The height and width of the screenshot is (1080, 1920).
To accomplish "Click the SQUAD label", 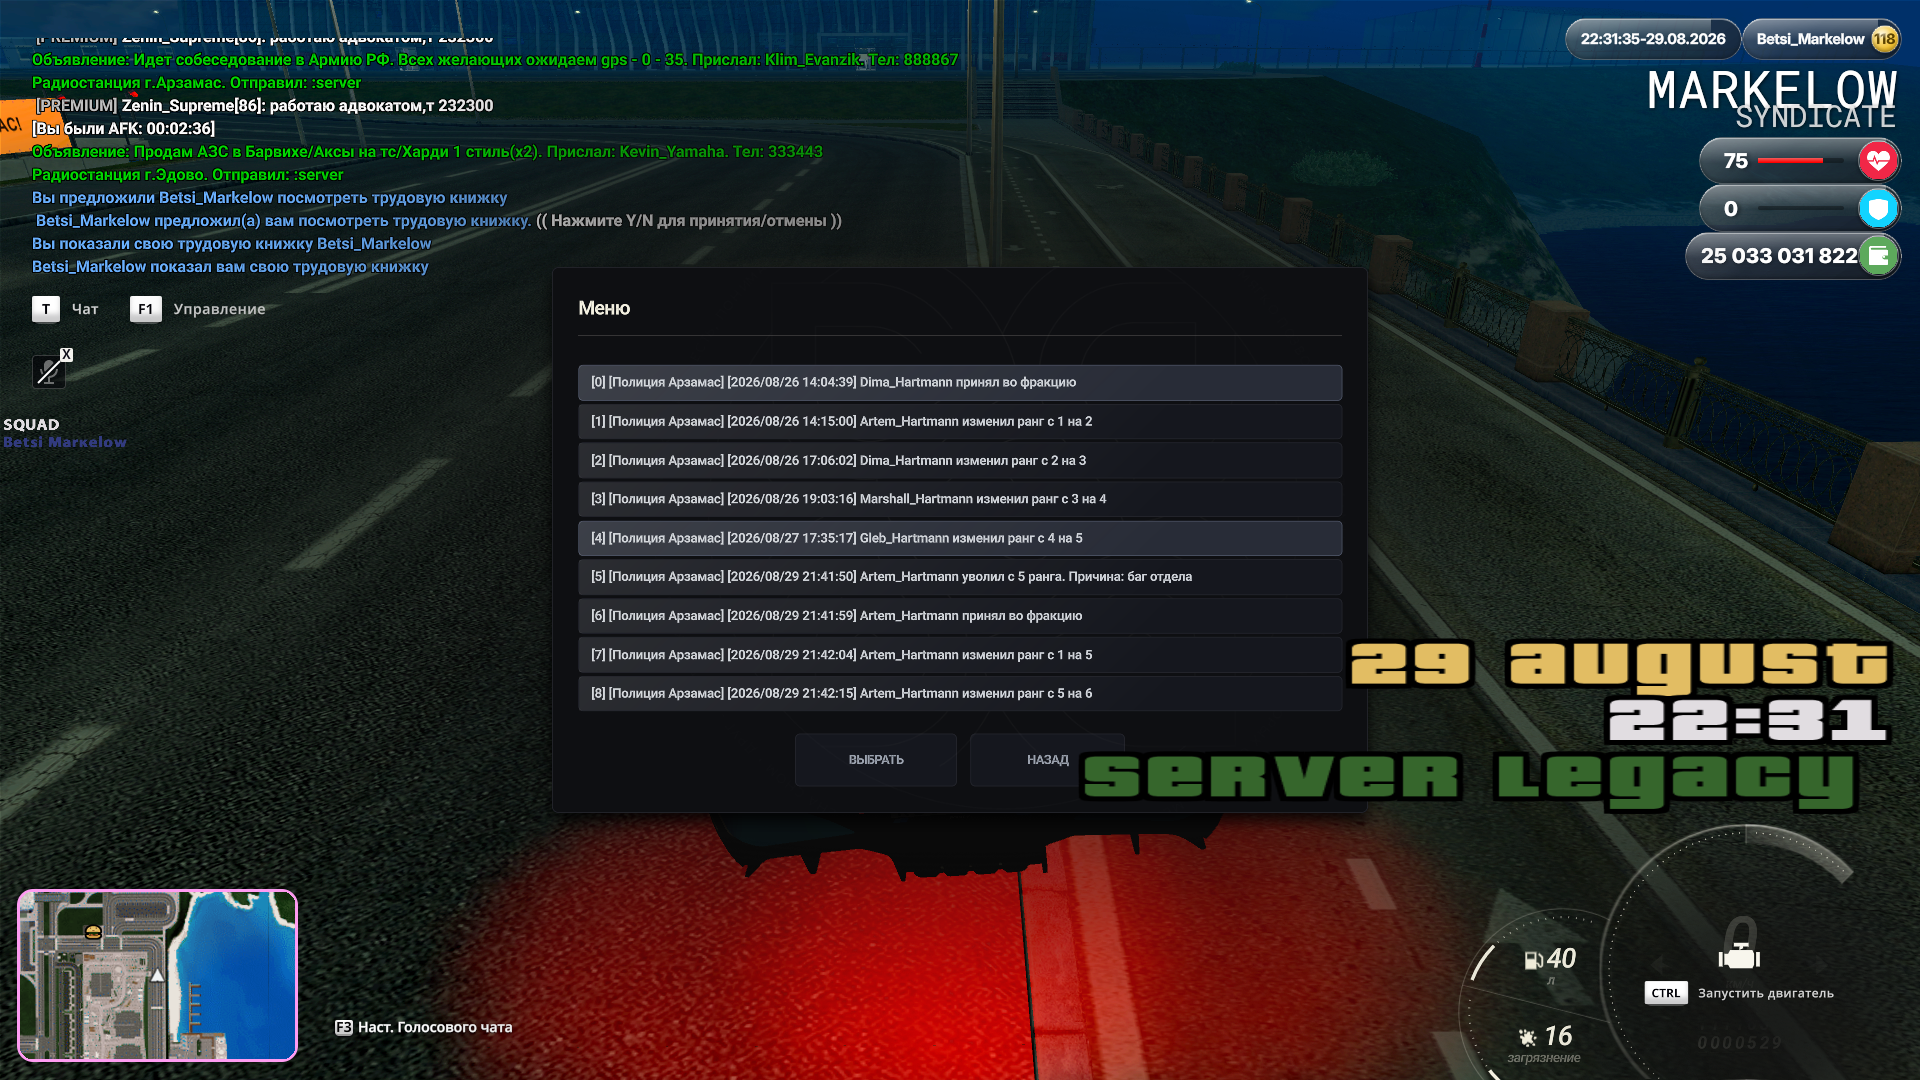I will click(x=31, y=424).
